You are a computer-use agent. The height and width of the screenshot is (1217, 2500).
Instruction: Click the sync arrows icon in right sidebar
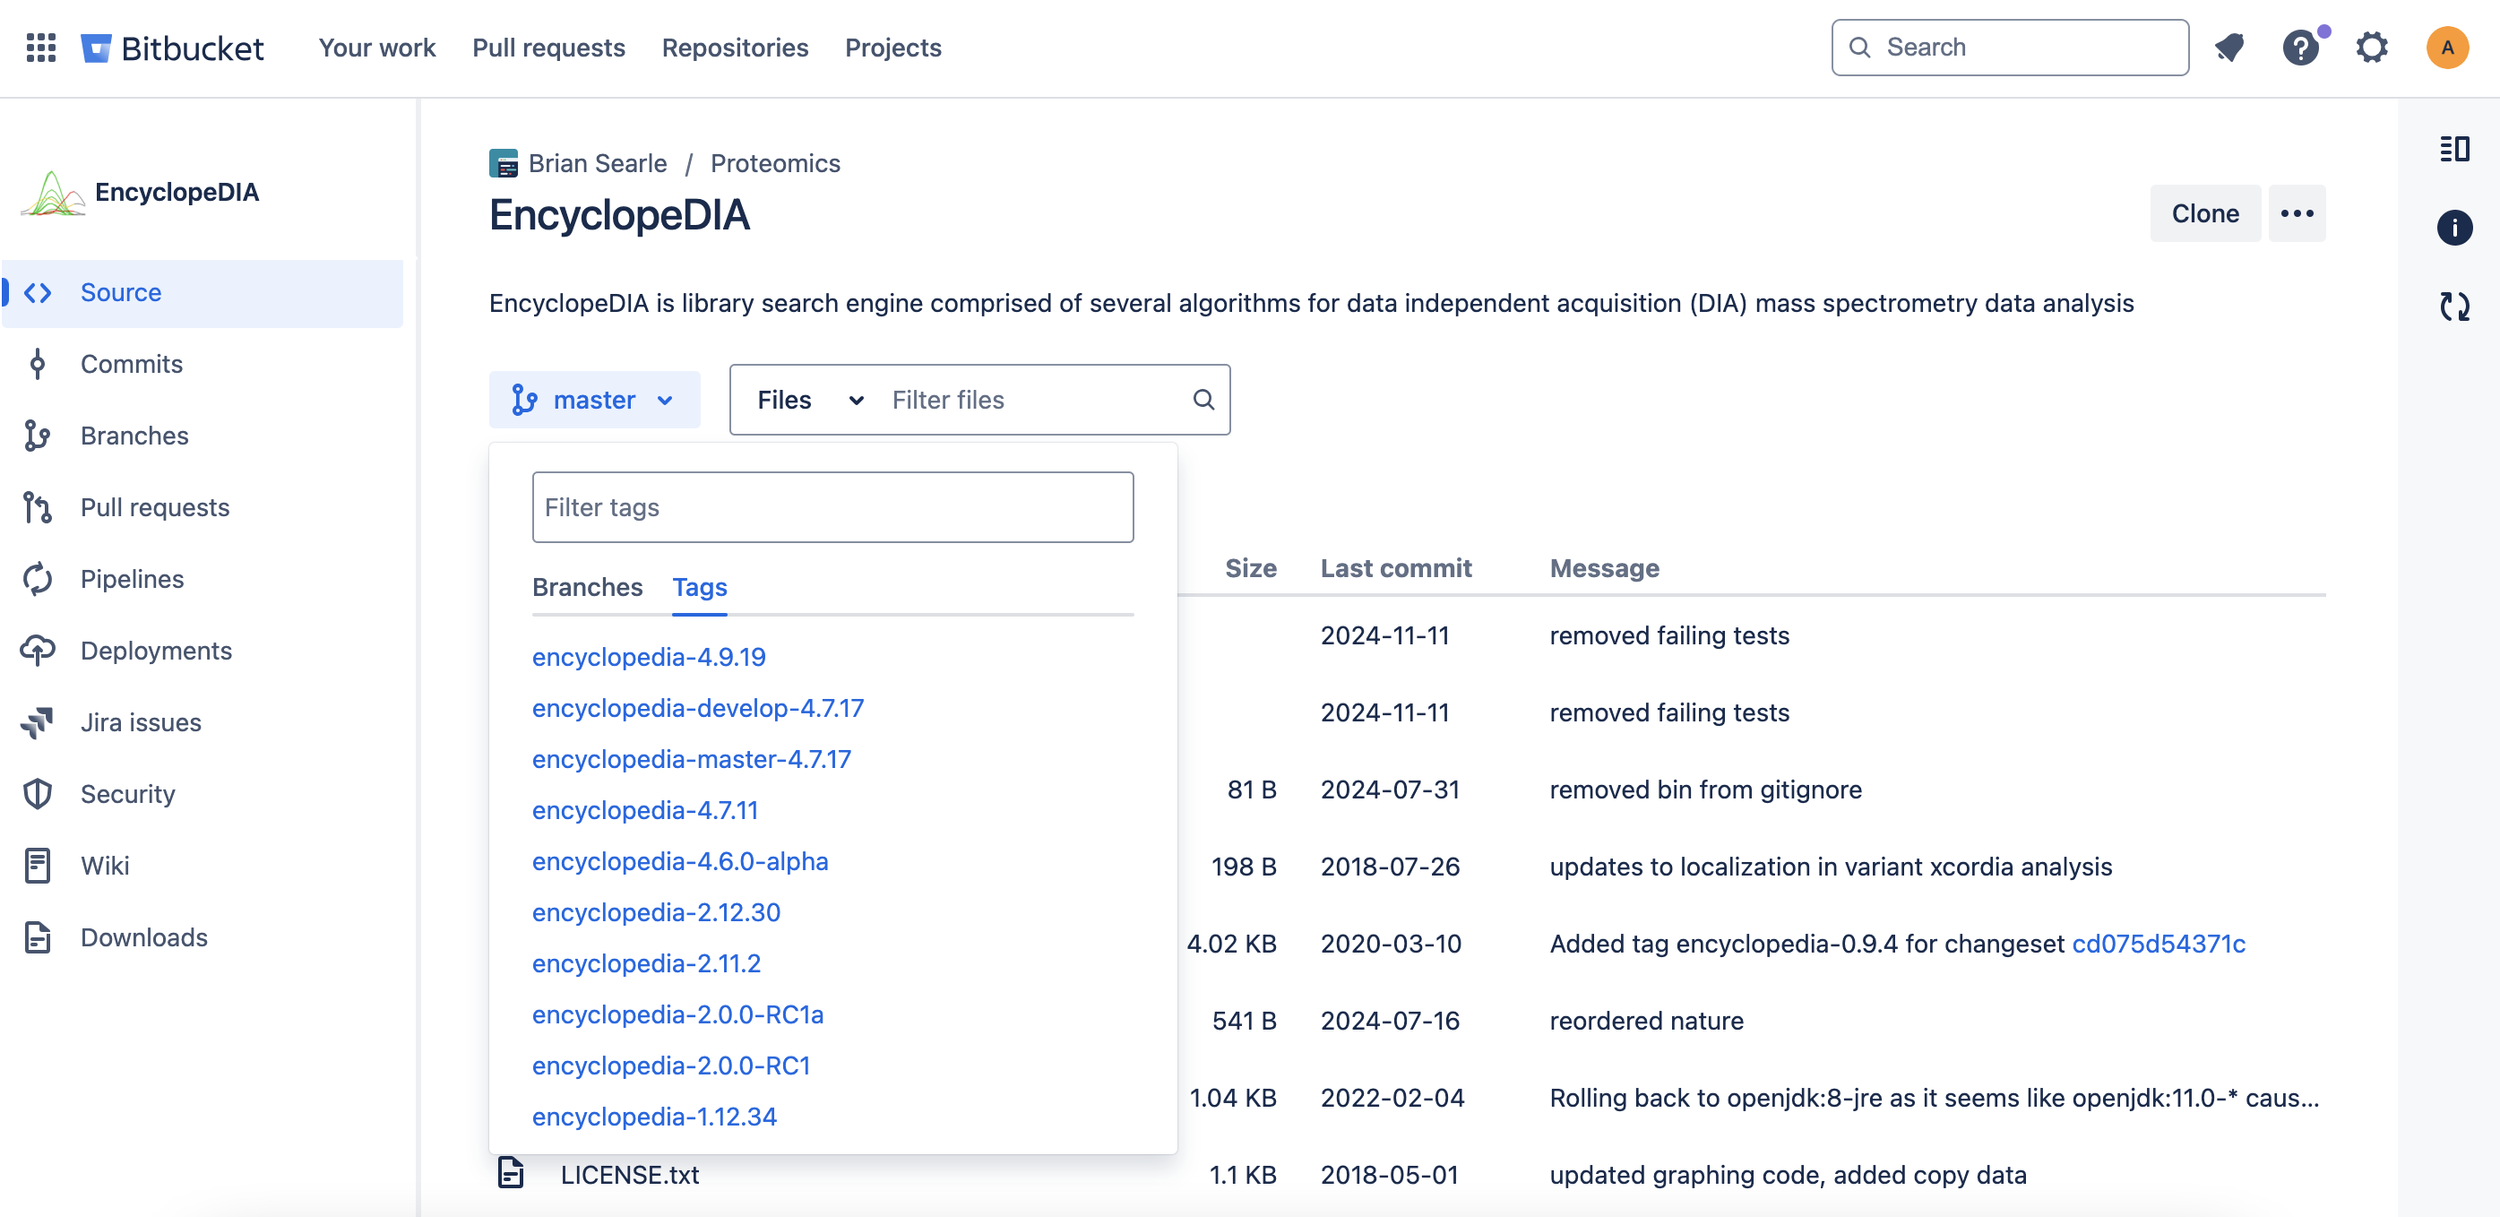[2454, 306]
